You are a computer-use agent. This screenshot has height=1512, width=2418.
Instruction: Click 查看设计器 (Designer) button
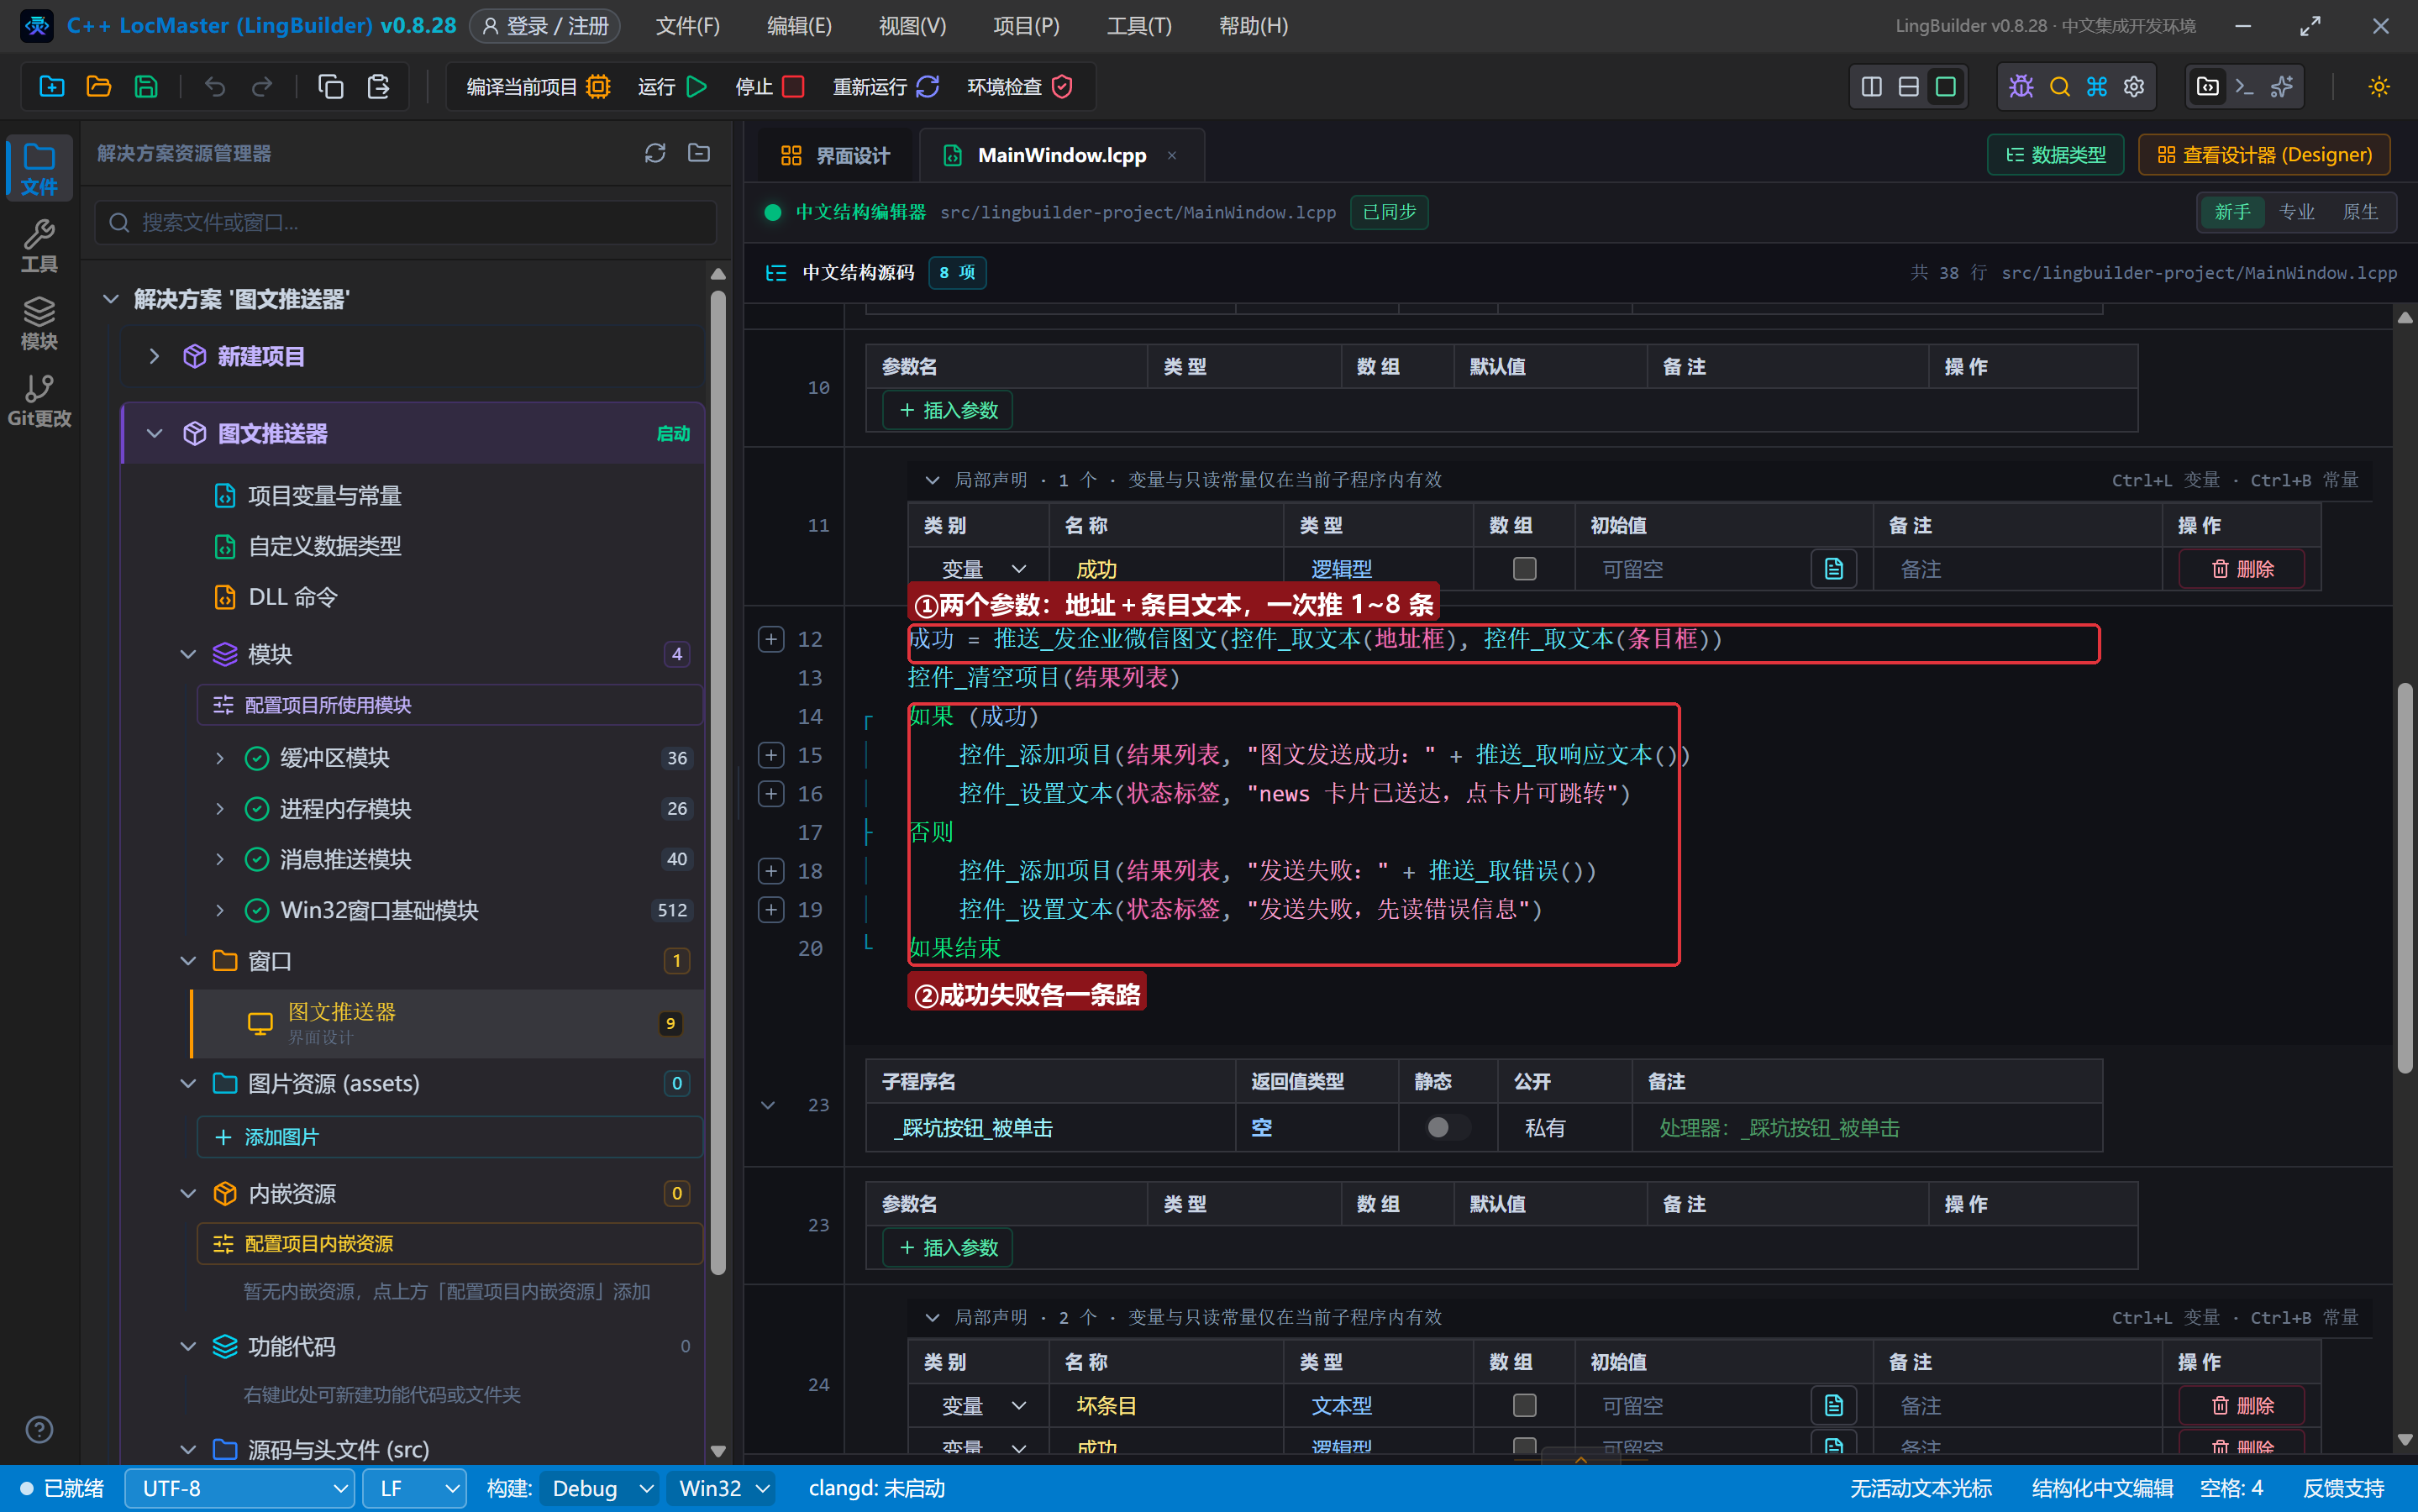click(2264, 155)
